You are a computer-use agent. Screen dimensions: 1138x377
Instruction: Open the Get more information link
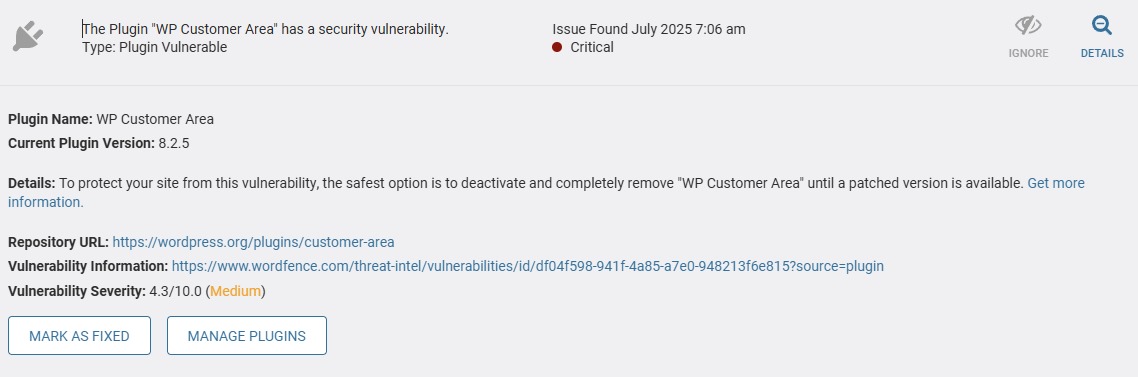pyautogui.click(x=547, y=192)
